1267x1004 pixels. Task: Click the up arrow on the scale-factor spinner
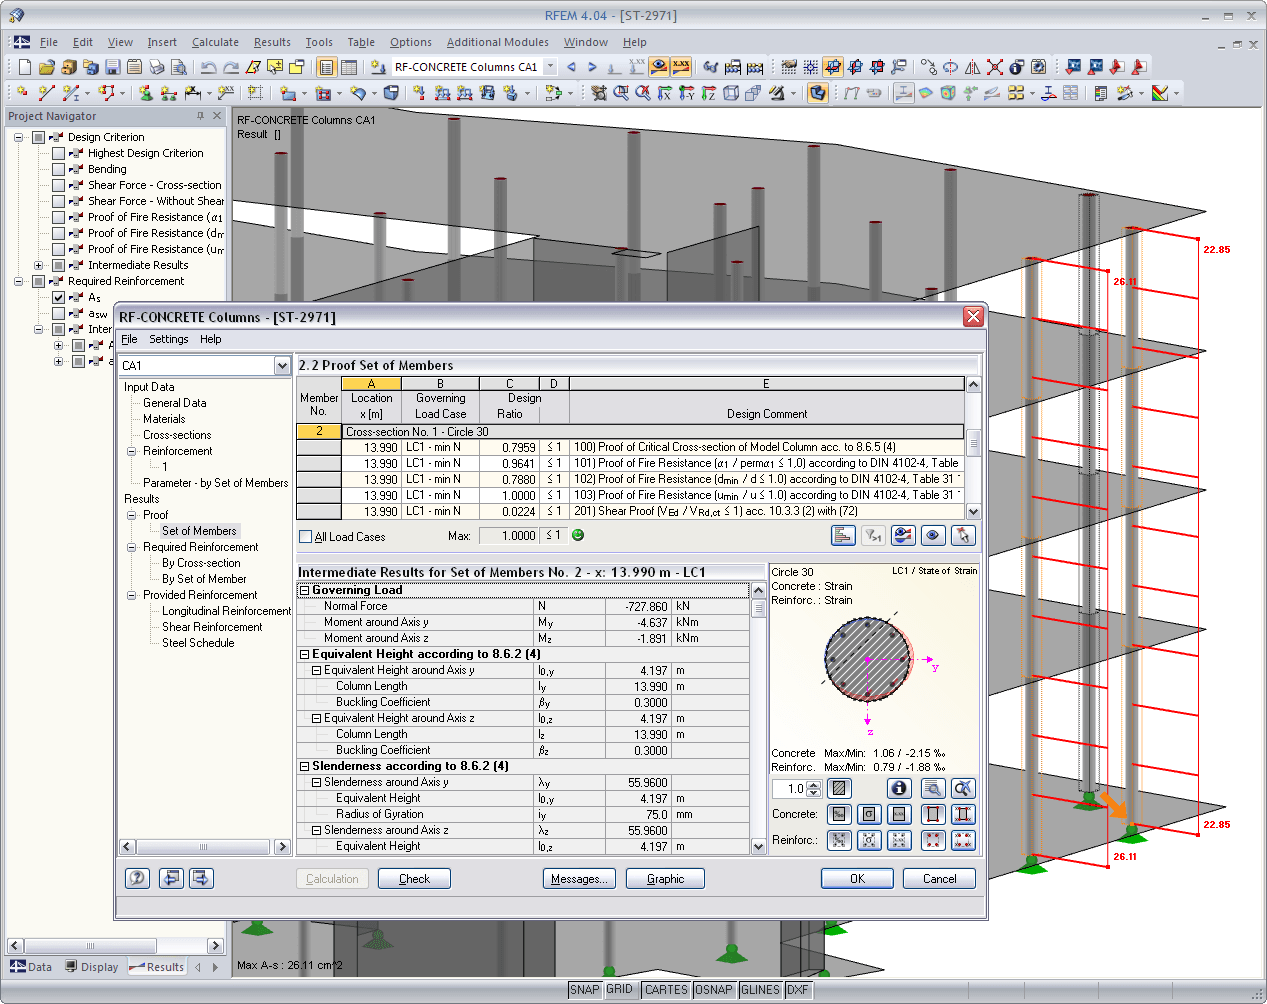(x=814, y=784)
